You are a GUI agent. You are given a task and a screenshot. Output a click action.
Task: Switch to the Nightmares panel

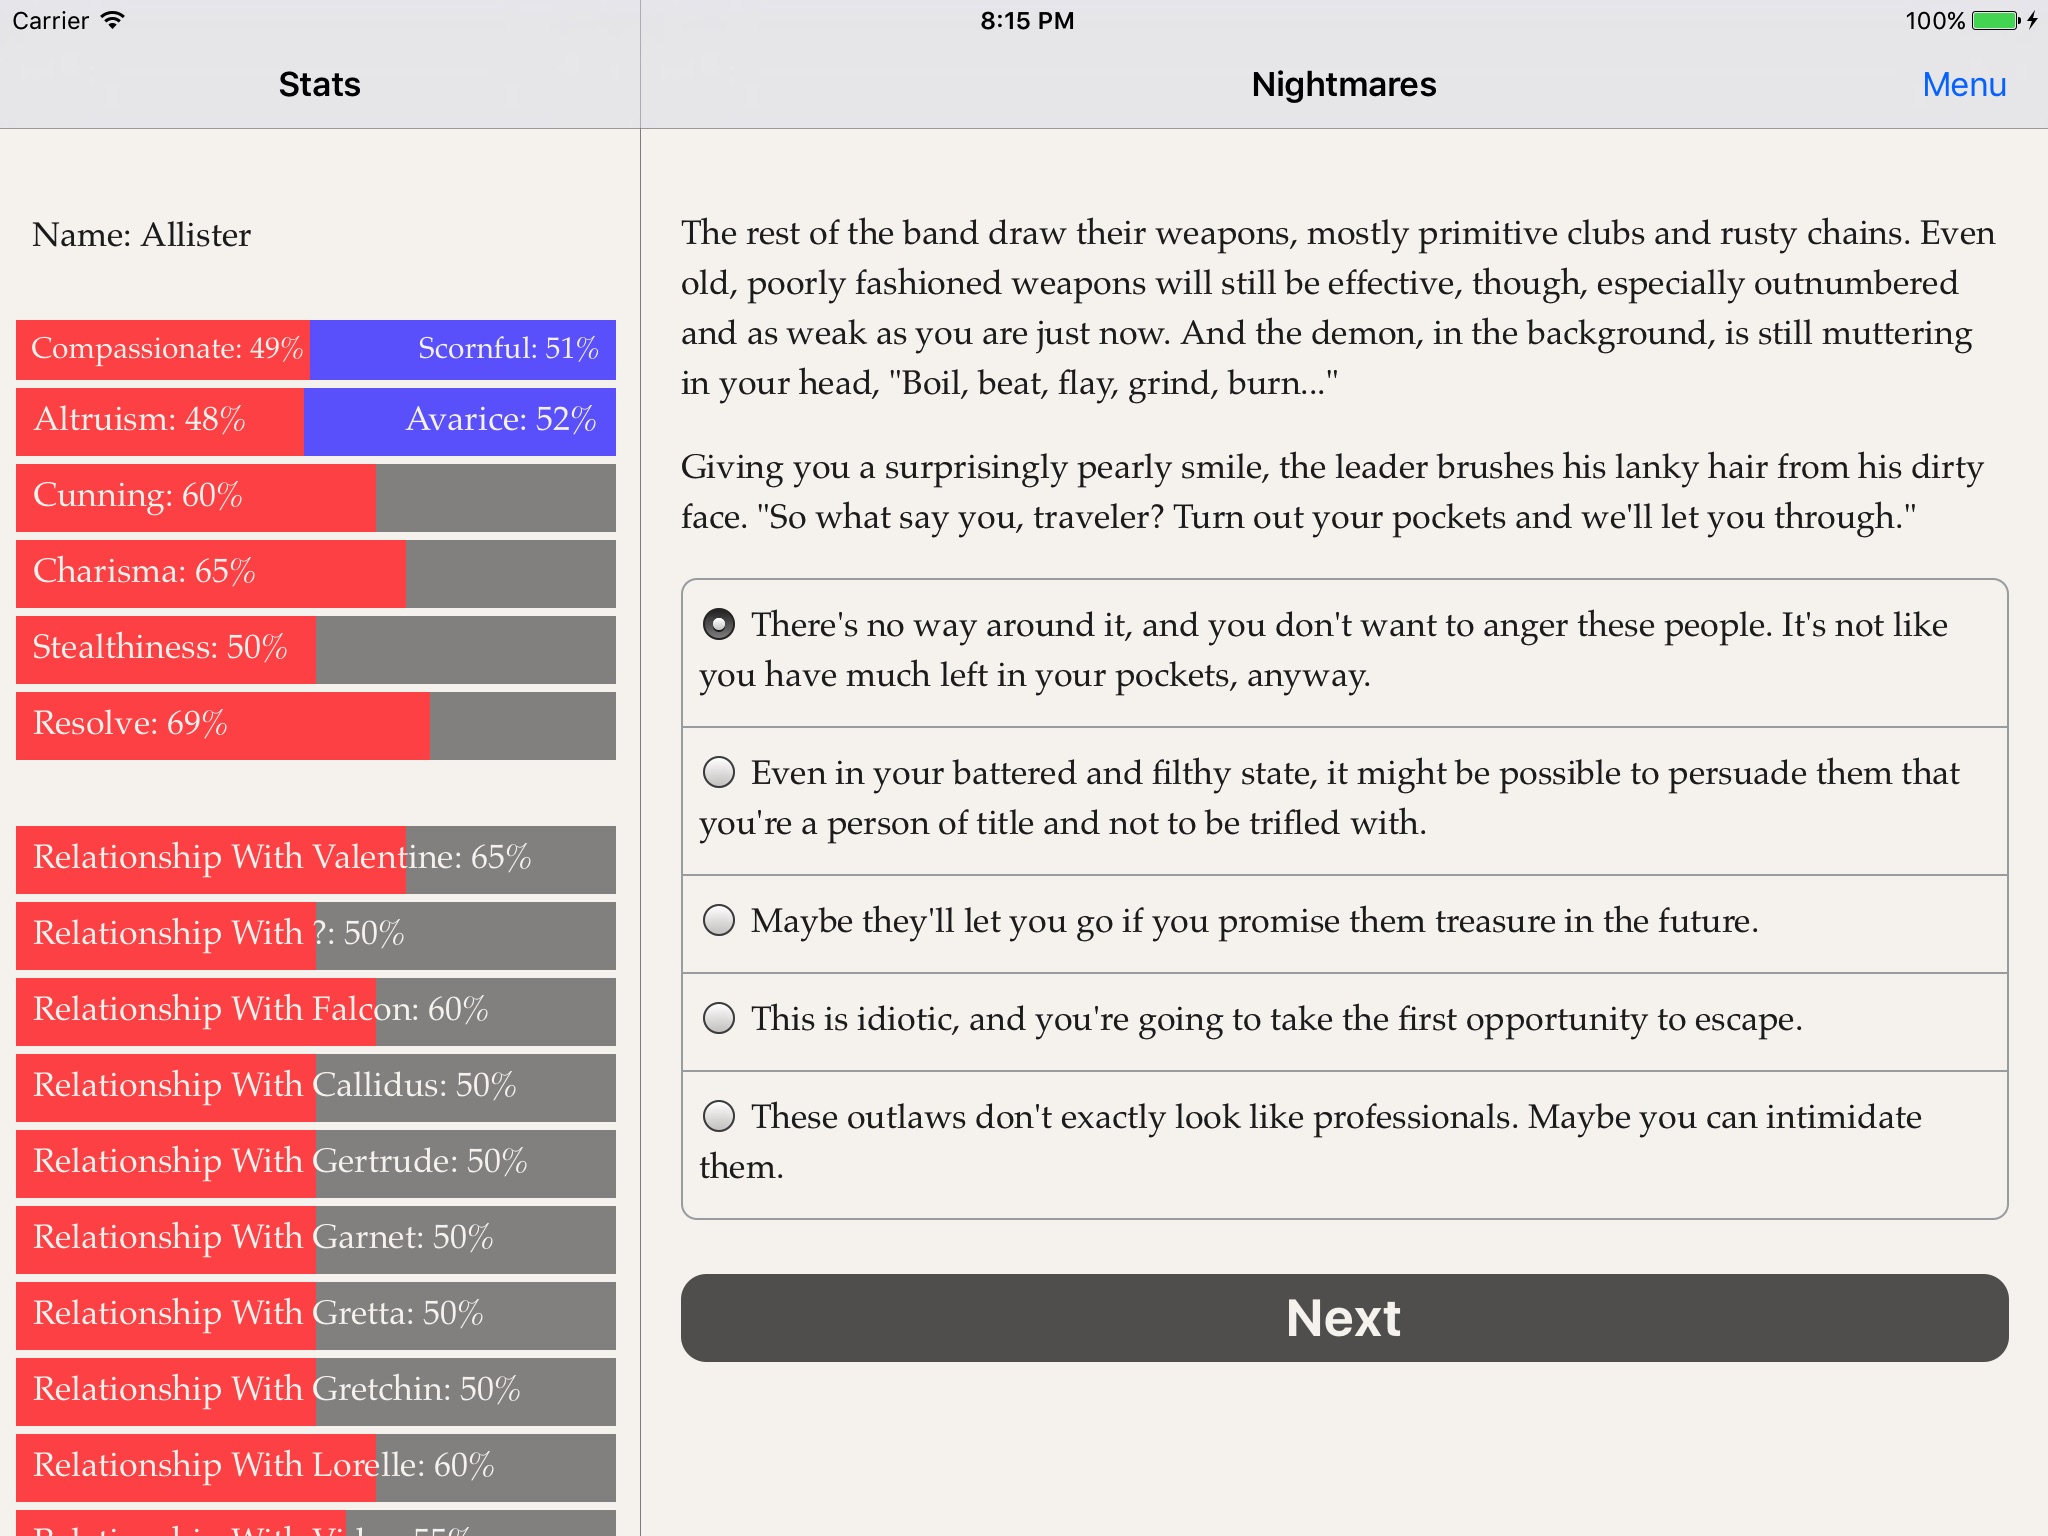pos(1343,86)
